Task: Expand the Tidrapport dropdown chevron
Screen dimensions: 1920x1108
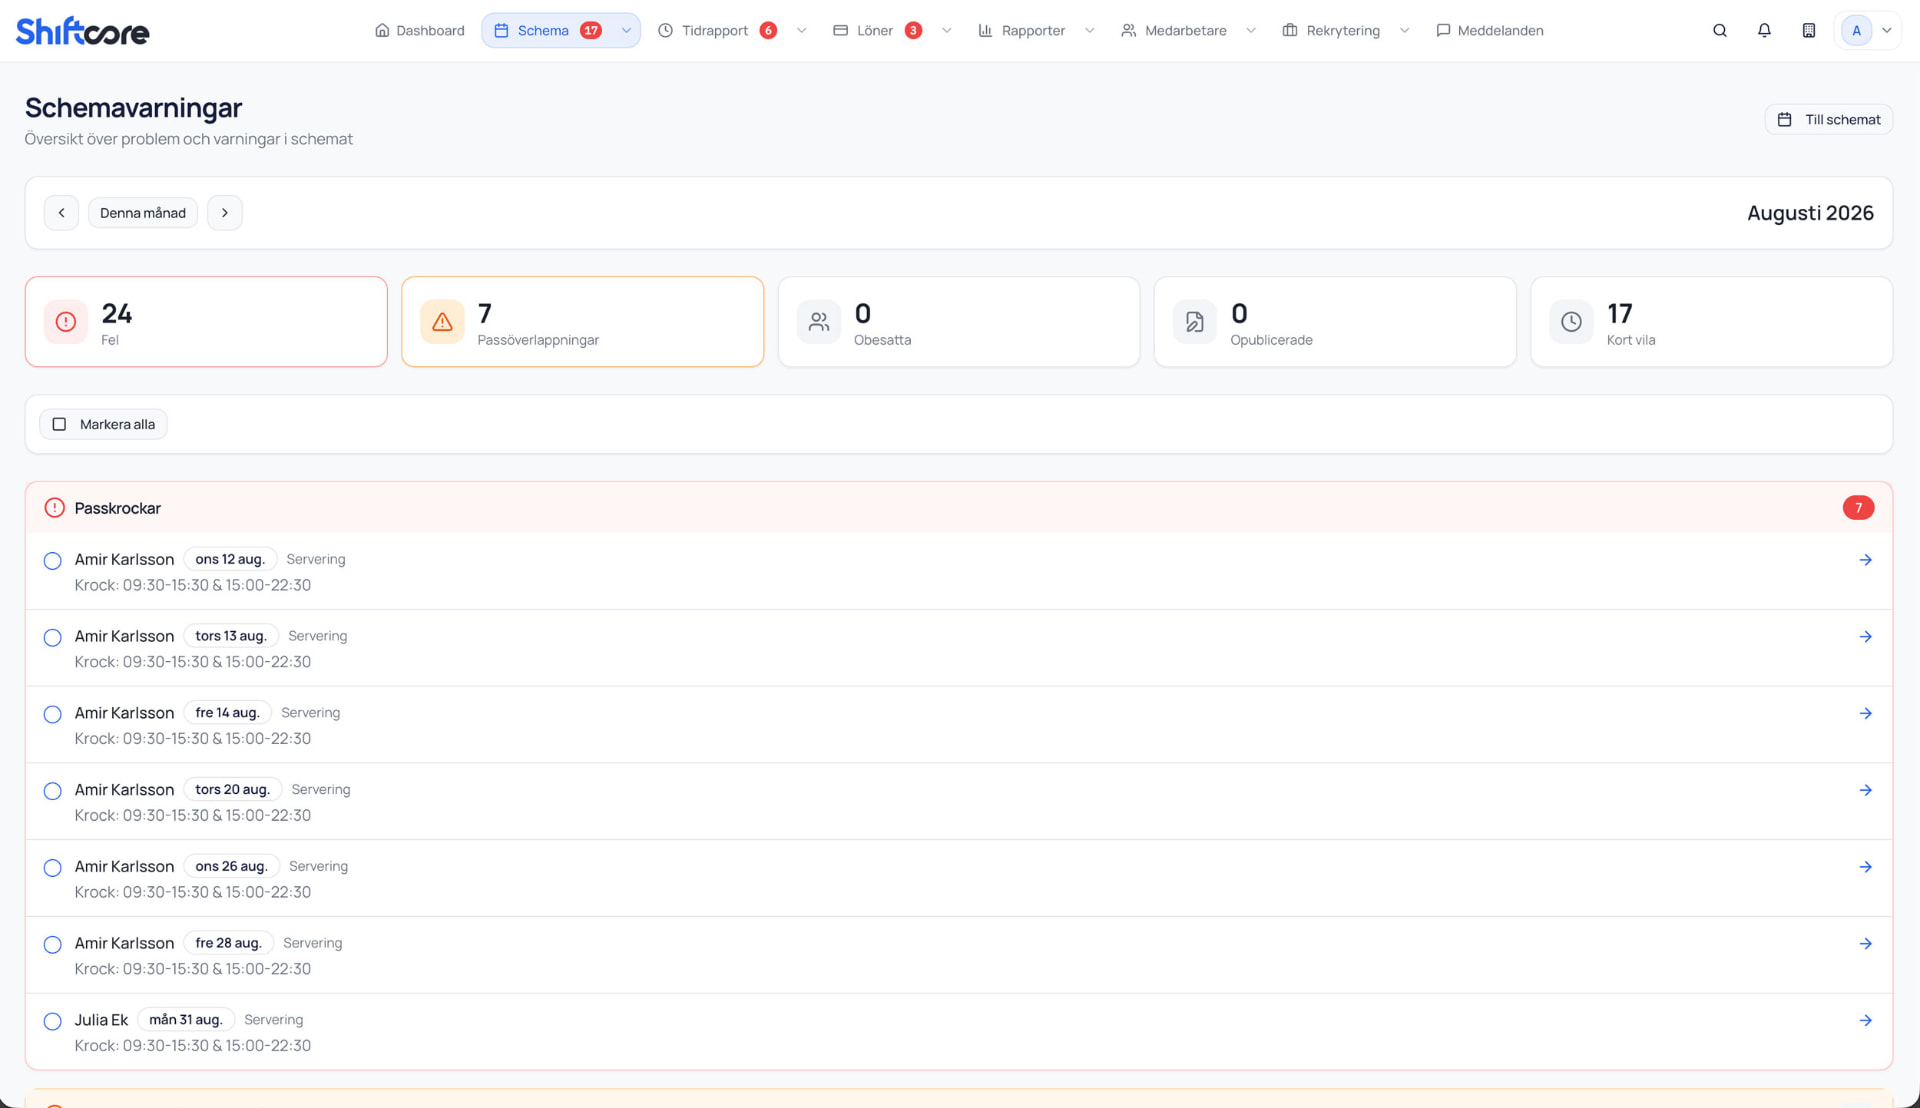Action: point(801,31)
